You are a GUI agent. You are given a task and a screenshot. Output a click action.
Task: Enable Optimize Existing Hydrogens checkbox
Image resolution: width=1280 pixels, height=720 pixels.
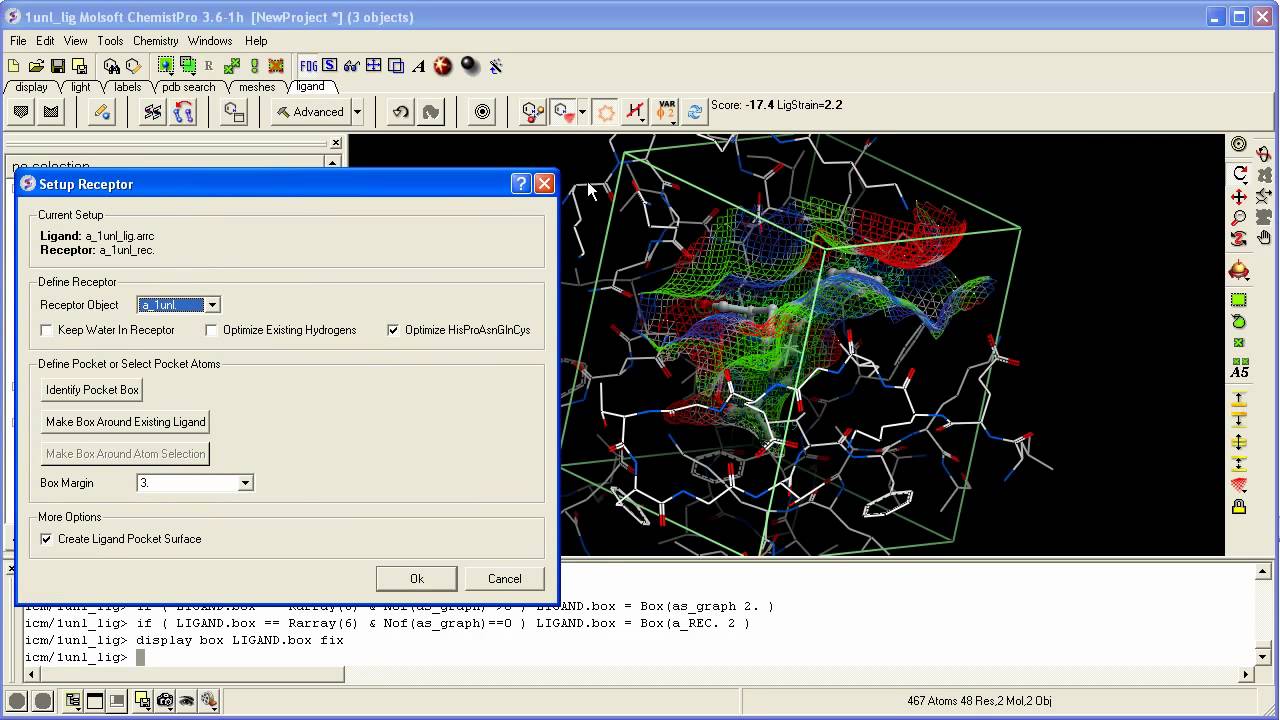tap(211, 330)
